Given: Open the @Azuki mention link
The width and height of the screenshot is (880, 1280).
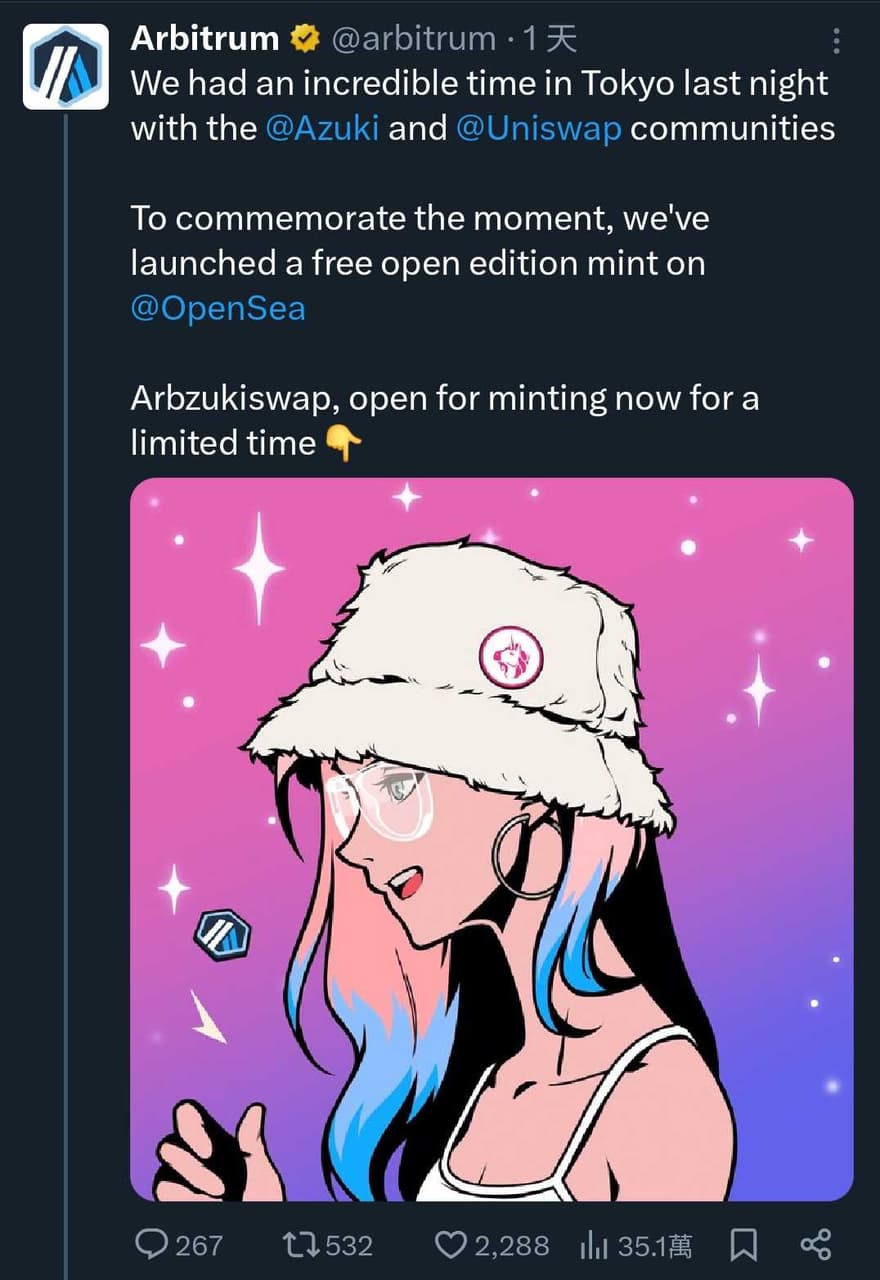Looking at the screenshot, I should pos(322,128).
